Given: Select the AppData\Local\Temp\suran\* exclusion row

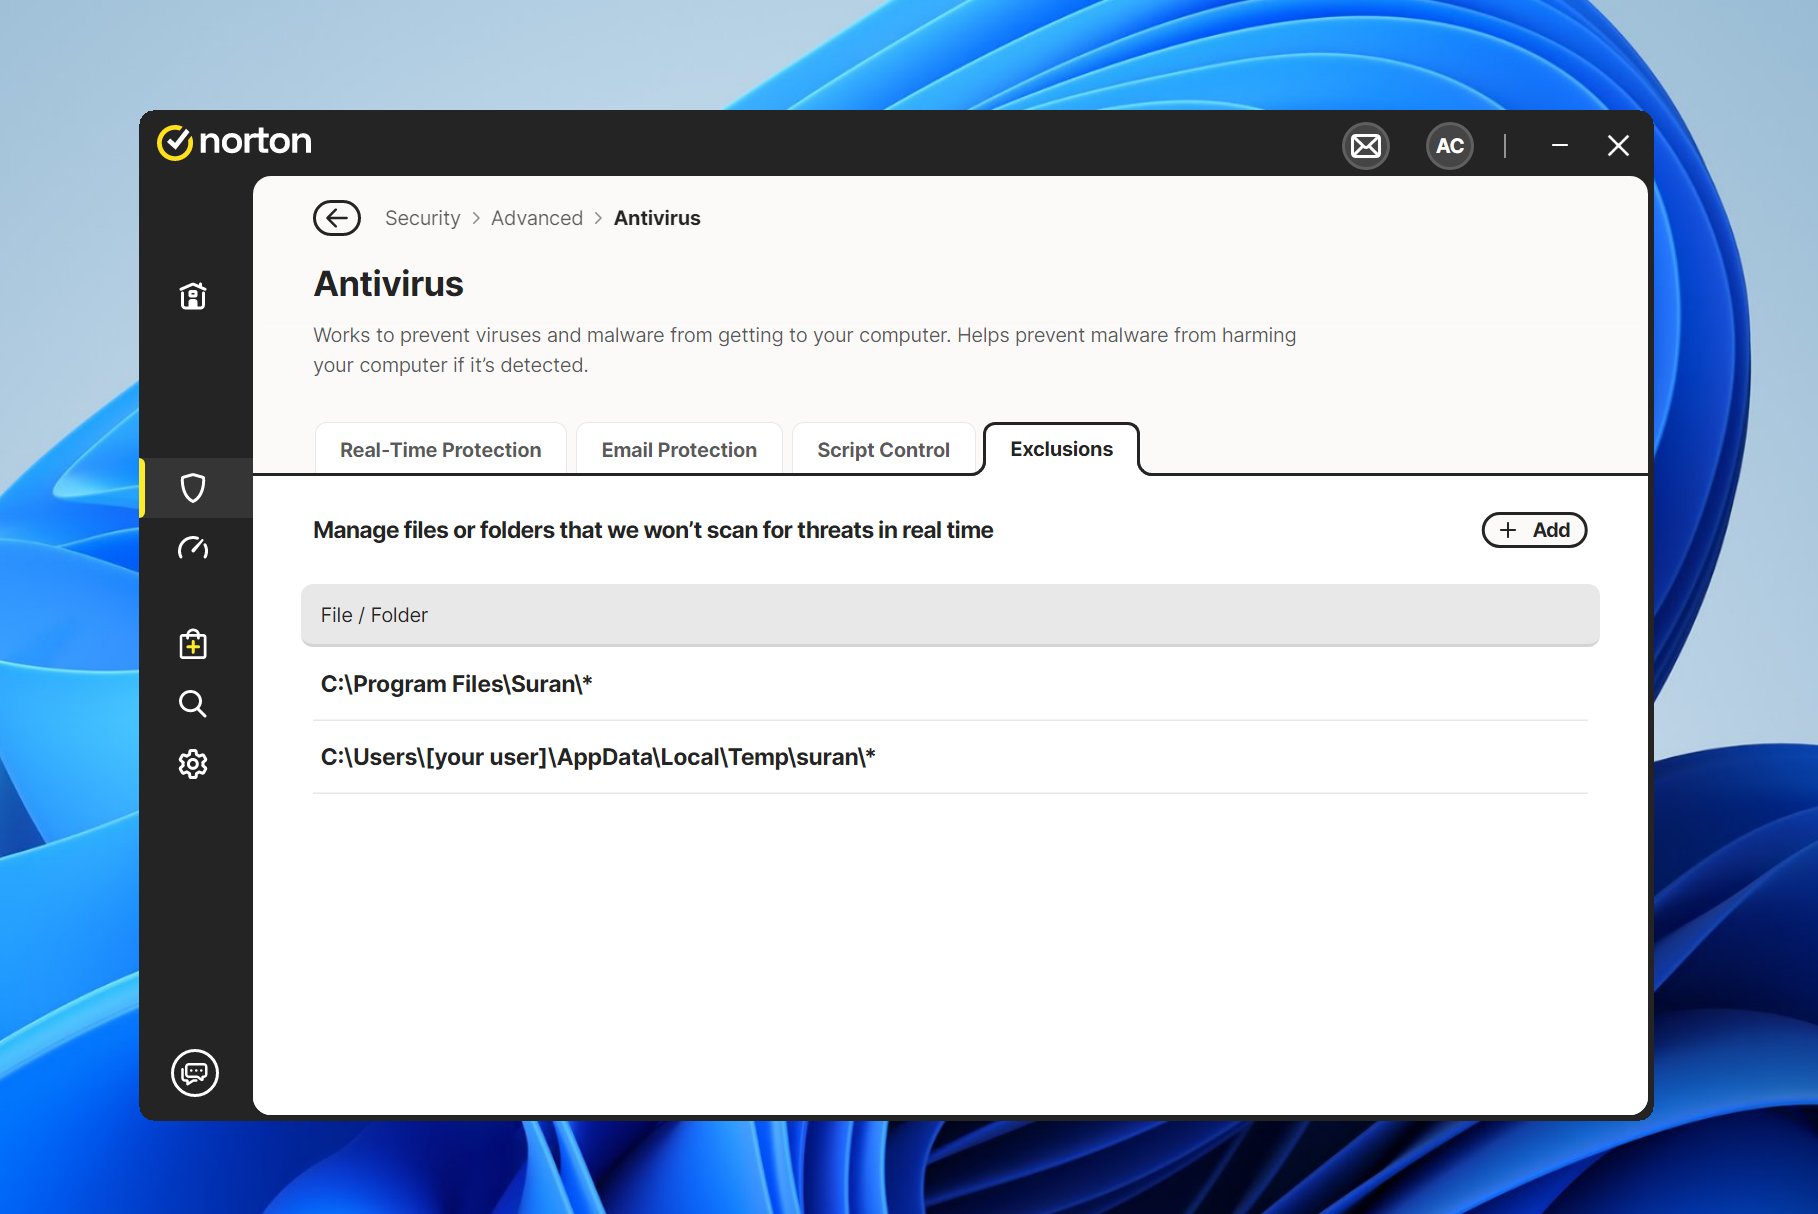Looking at the screenshot, I should click(950, 757).
